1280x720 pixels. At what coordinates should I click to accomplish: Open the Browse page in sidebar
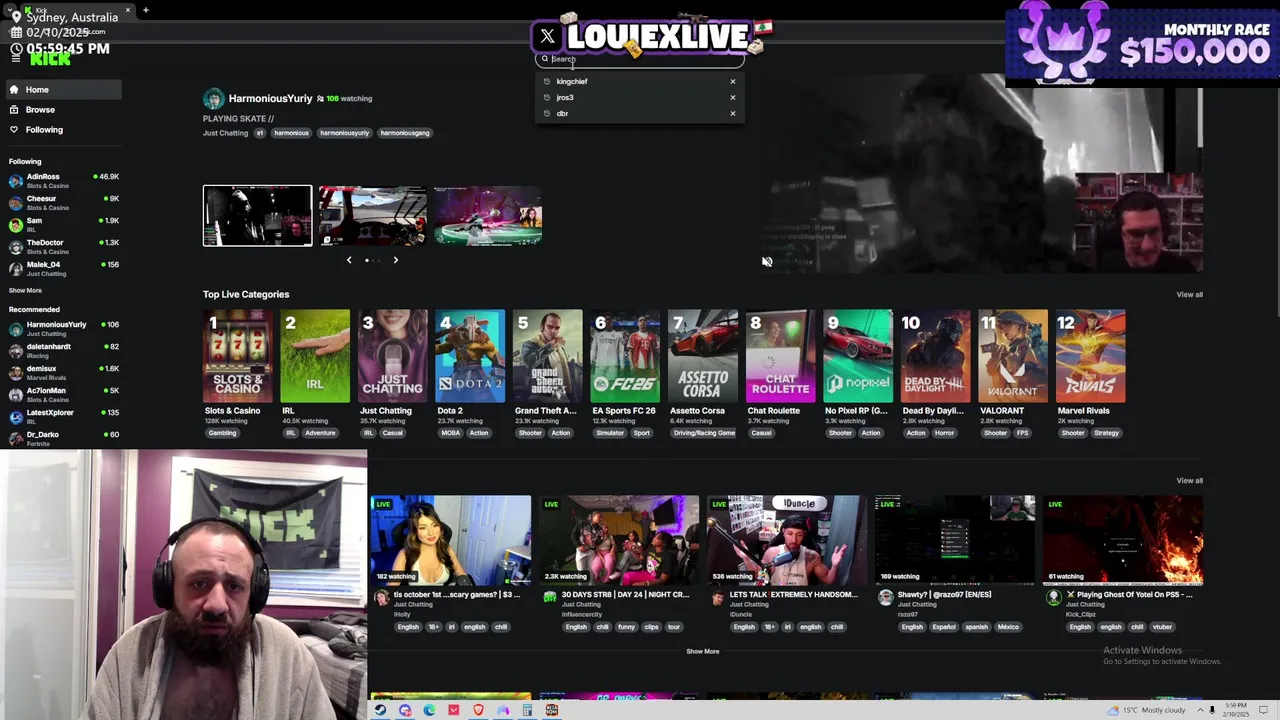(62, 110)
